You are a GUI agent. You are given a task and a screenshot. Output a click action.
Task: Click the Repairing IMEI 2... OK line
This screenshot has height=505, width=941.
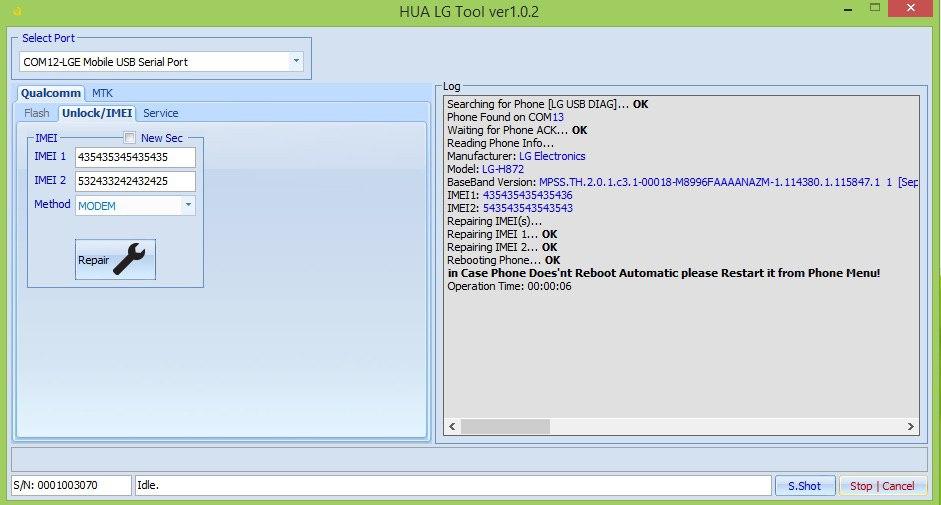(502, 247)
